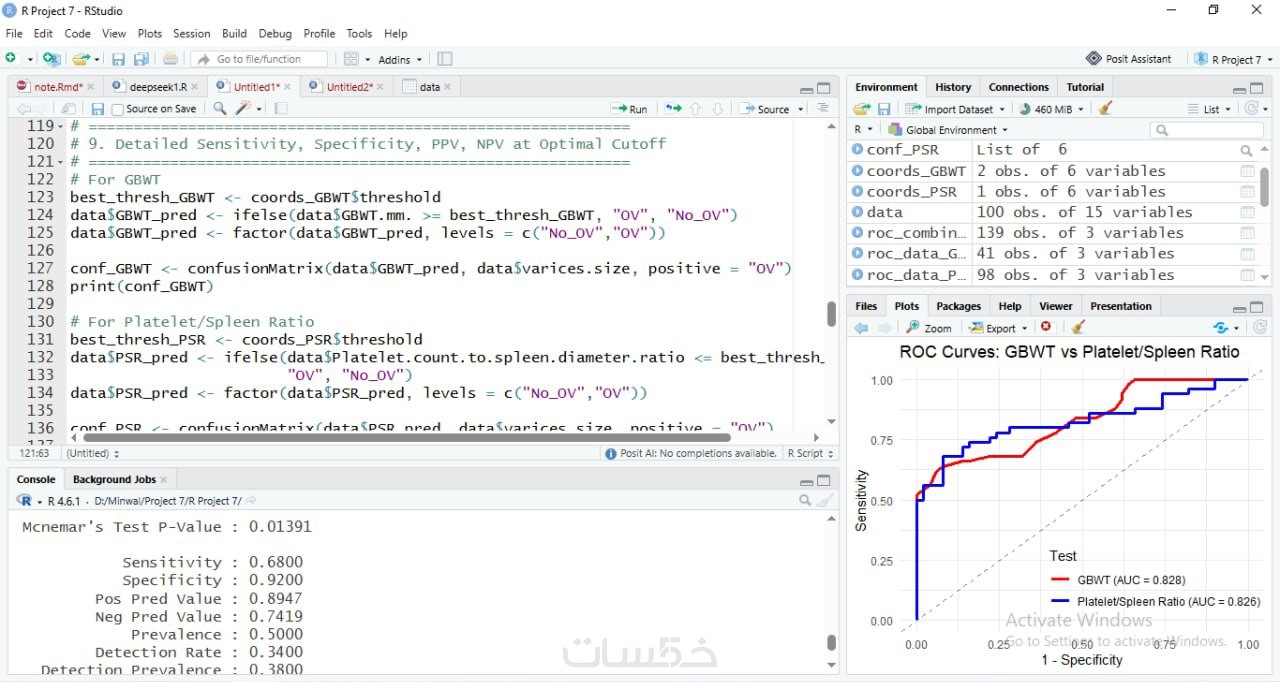Click the Save all documents icon

[x=141, y=59]
